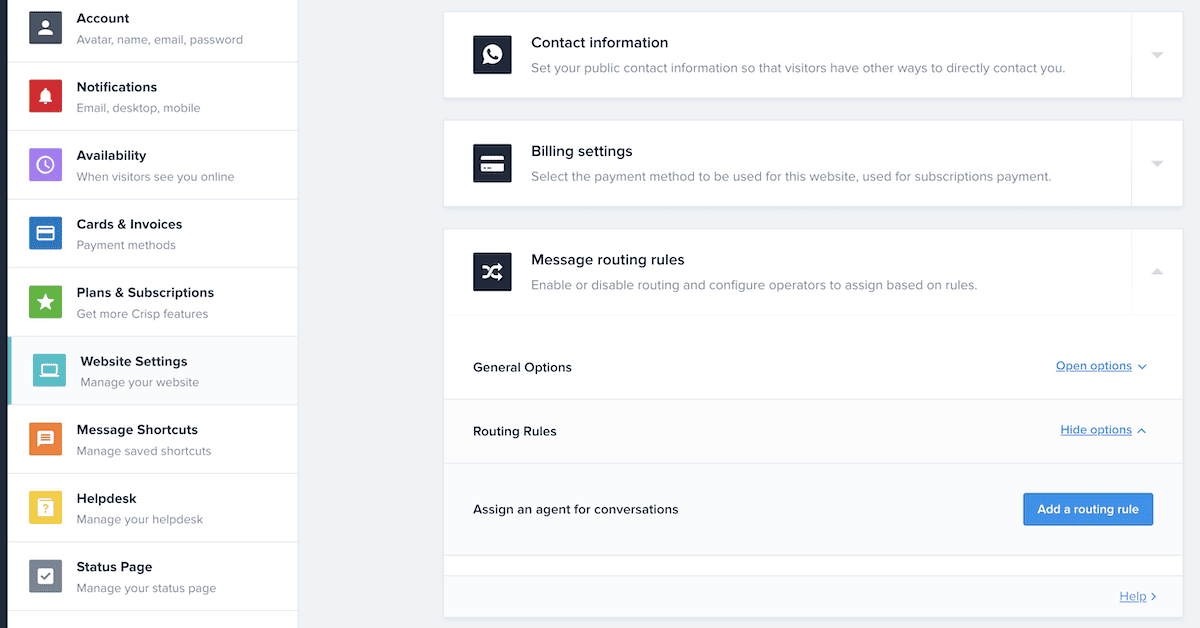Click 'Avatar, name, email, password' subtitle
This screenshot has height=628, width=1200.
coord(160,40)
